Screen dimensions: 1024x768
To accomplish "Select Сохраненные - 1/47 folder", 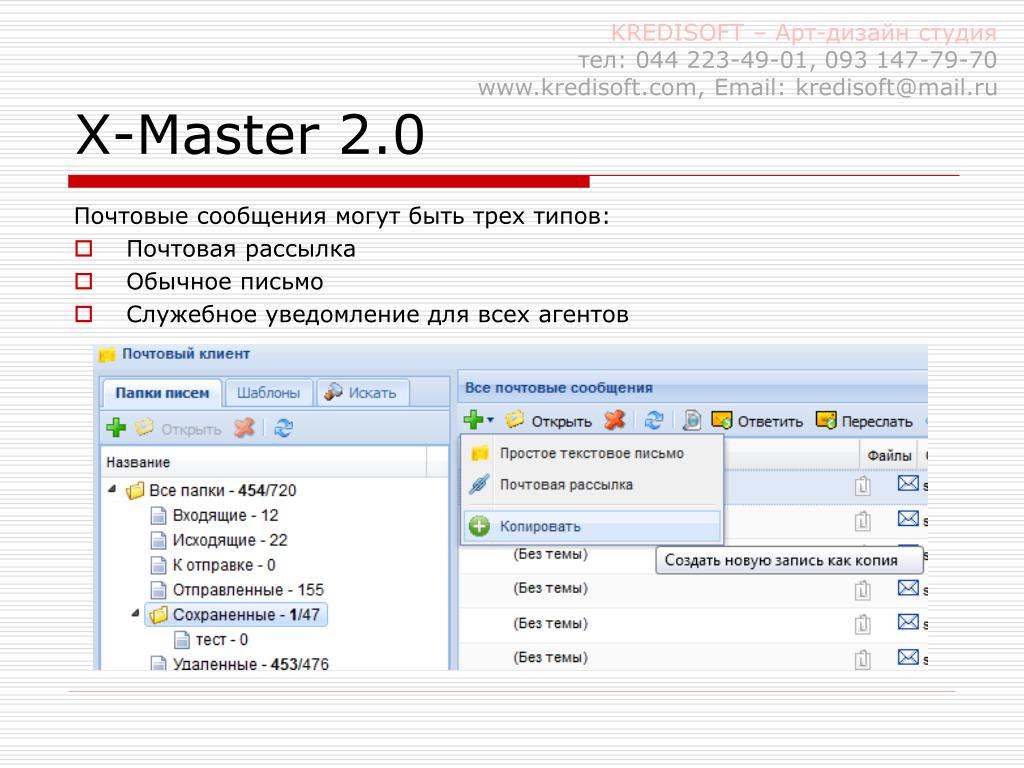I will coord(236,615).
